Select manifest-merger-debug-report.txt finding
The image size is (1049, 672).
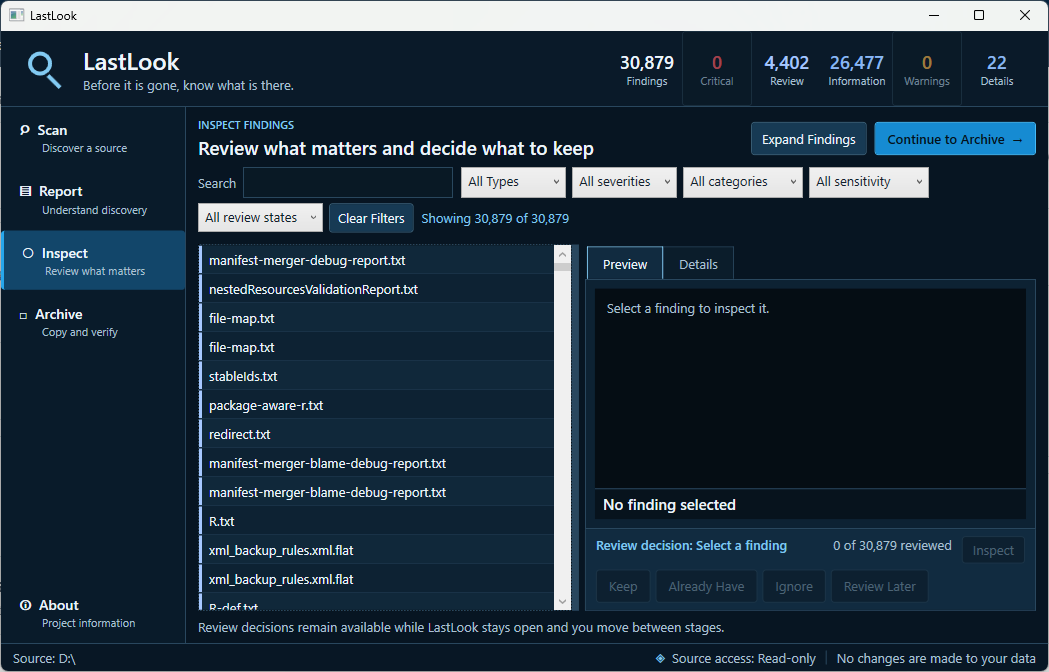(x=377, y=260)
